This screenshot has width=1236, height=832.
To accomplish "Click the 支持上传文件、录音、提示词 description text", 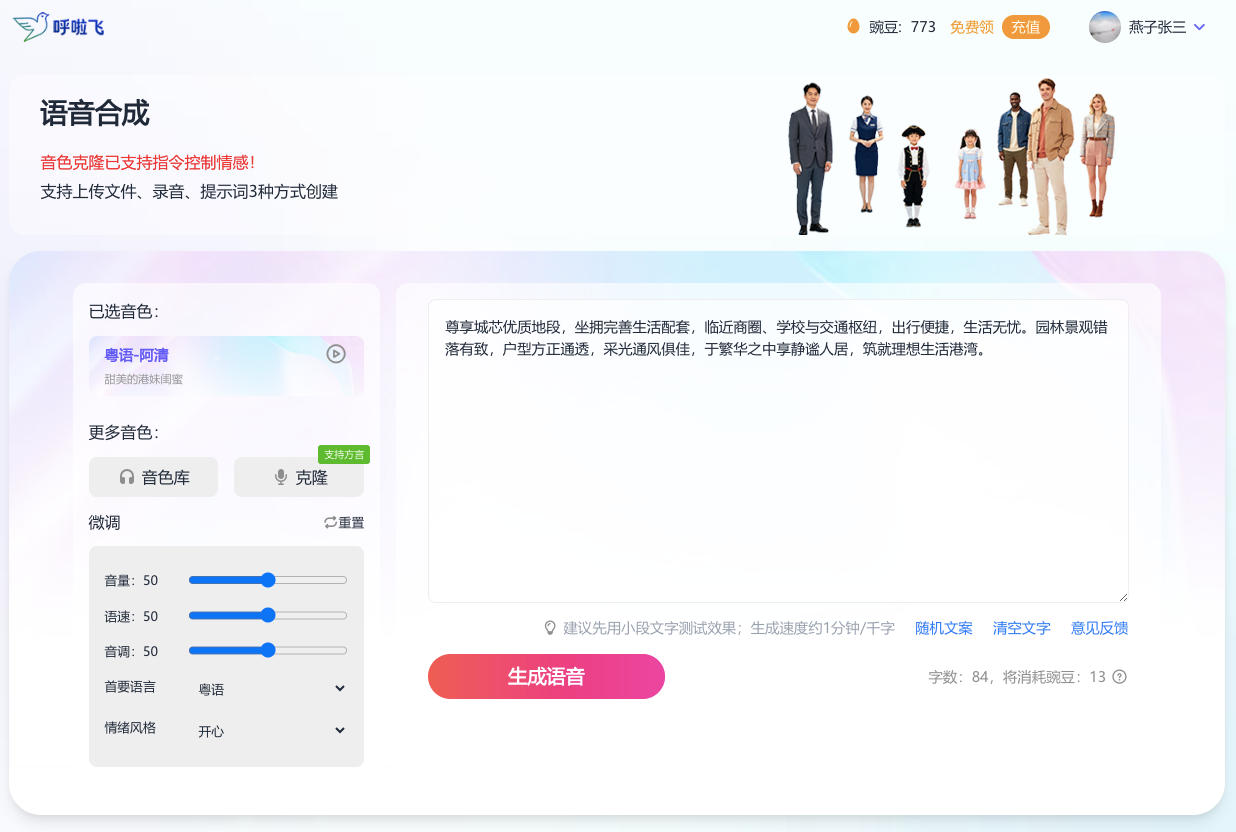I will click(189, 191).
